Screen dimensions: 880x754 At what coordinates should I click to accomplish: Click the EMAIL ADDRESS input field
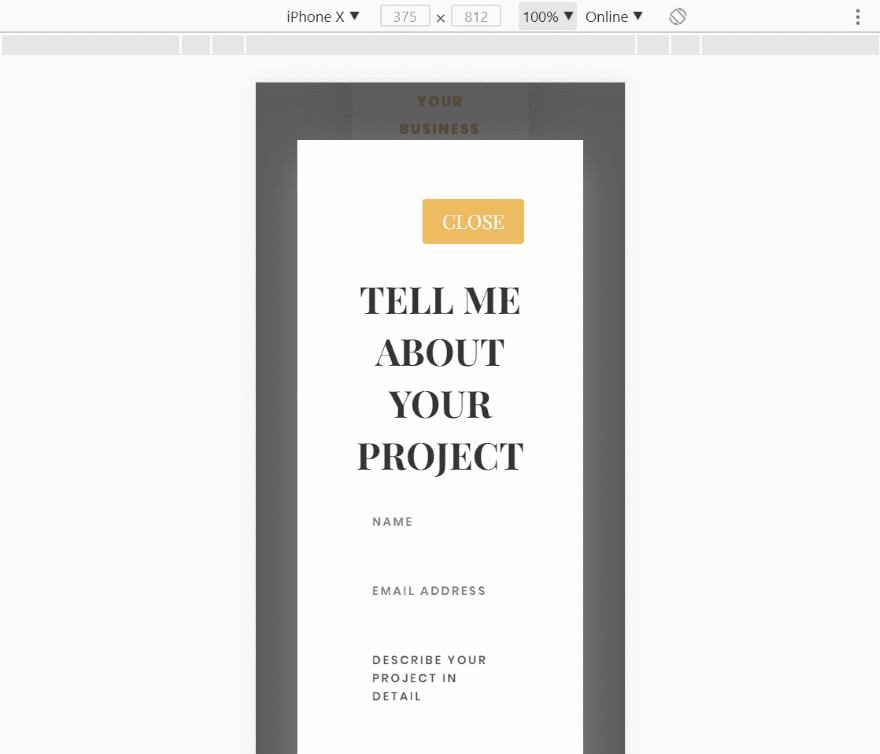(440, 590)
